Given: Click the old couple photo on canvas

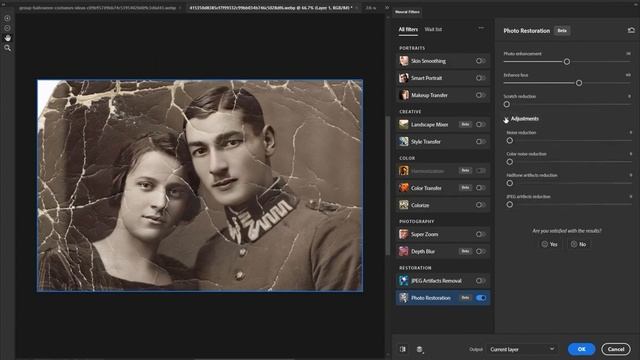Looking at the screenshot, I should (x=200, y=185).
